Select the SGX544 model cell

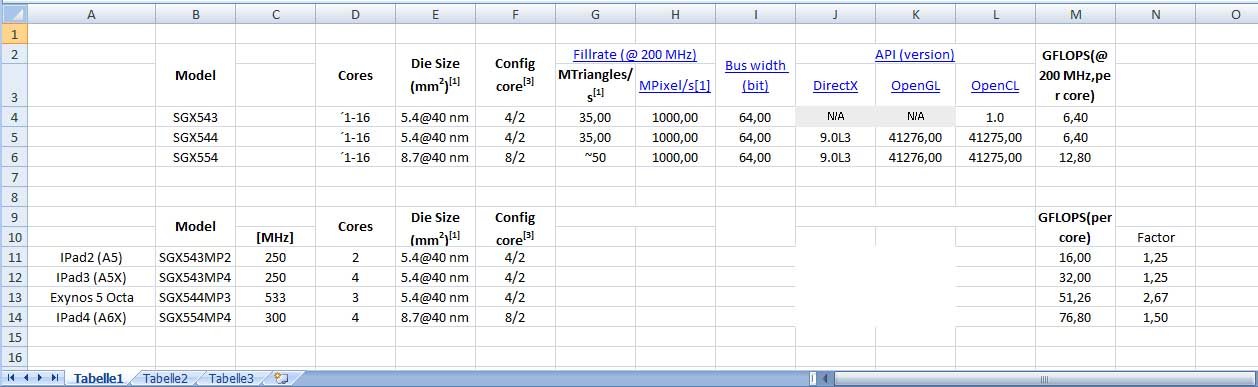(195, 137)
